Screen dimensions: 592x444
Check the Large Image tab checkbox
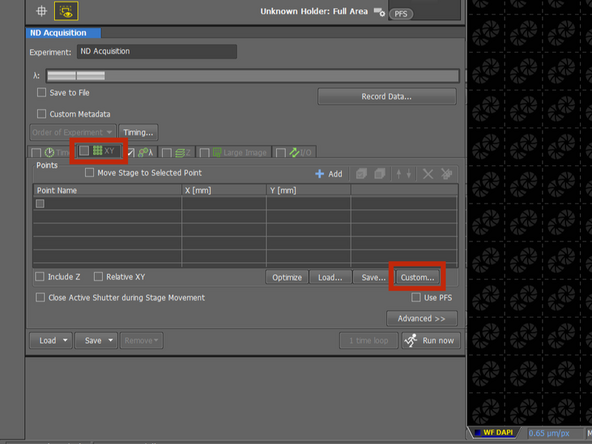tap(204, 153)
